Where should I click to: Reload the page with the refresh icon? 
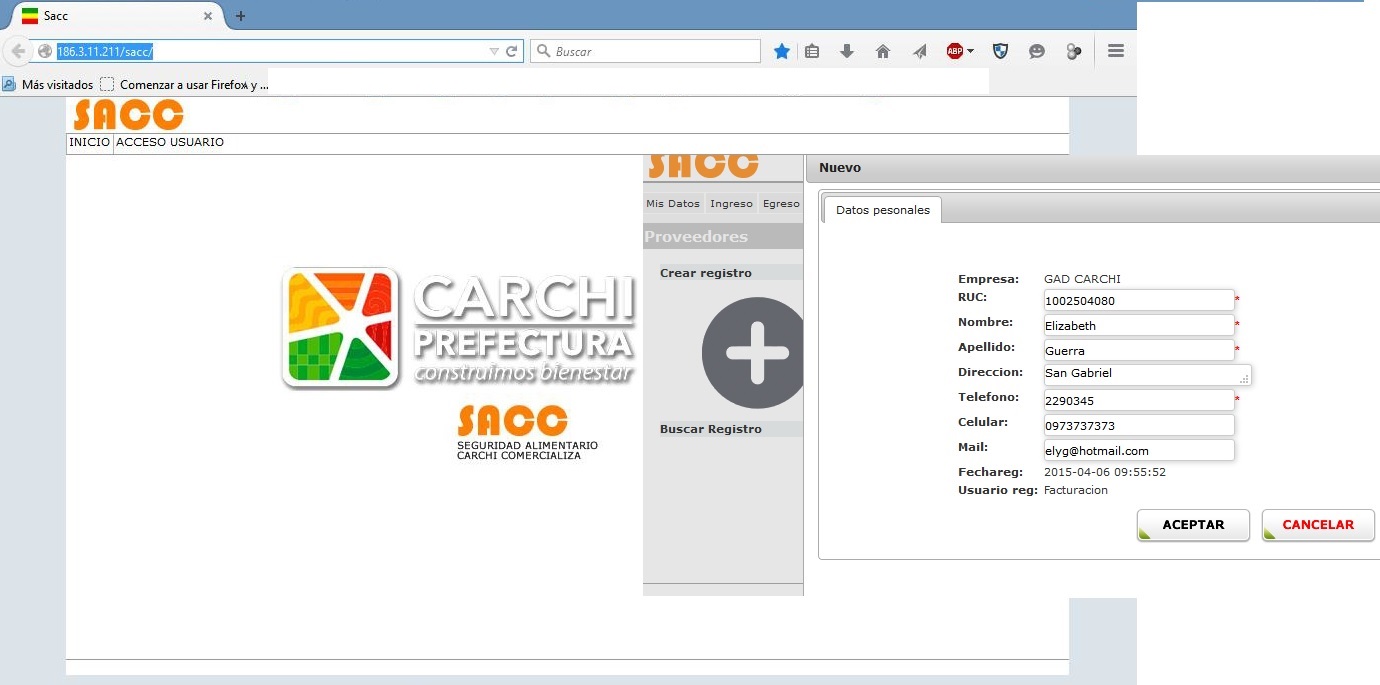(512, 51)
